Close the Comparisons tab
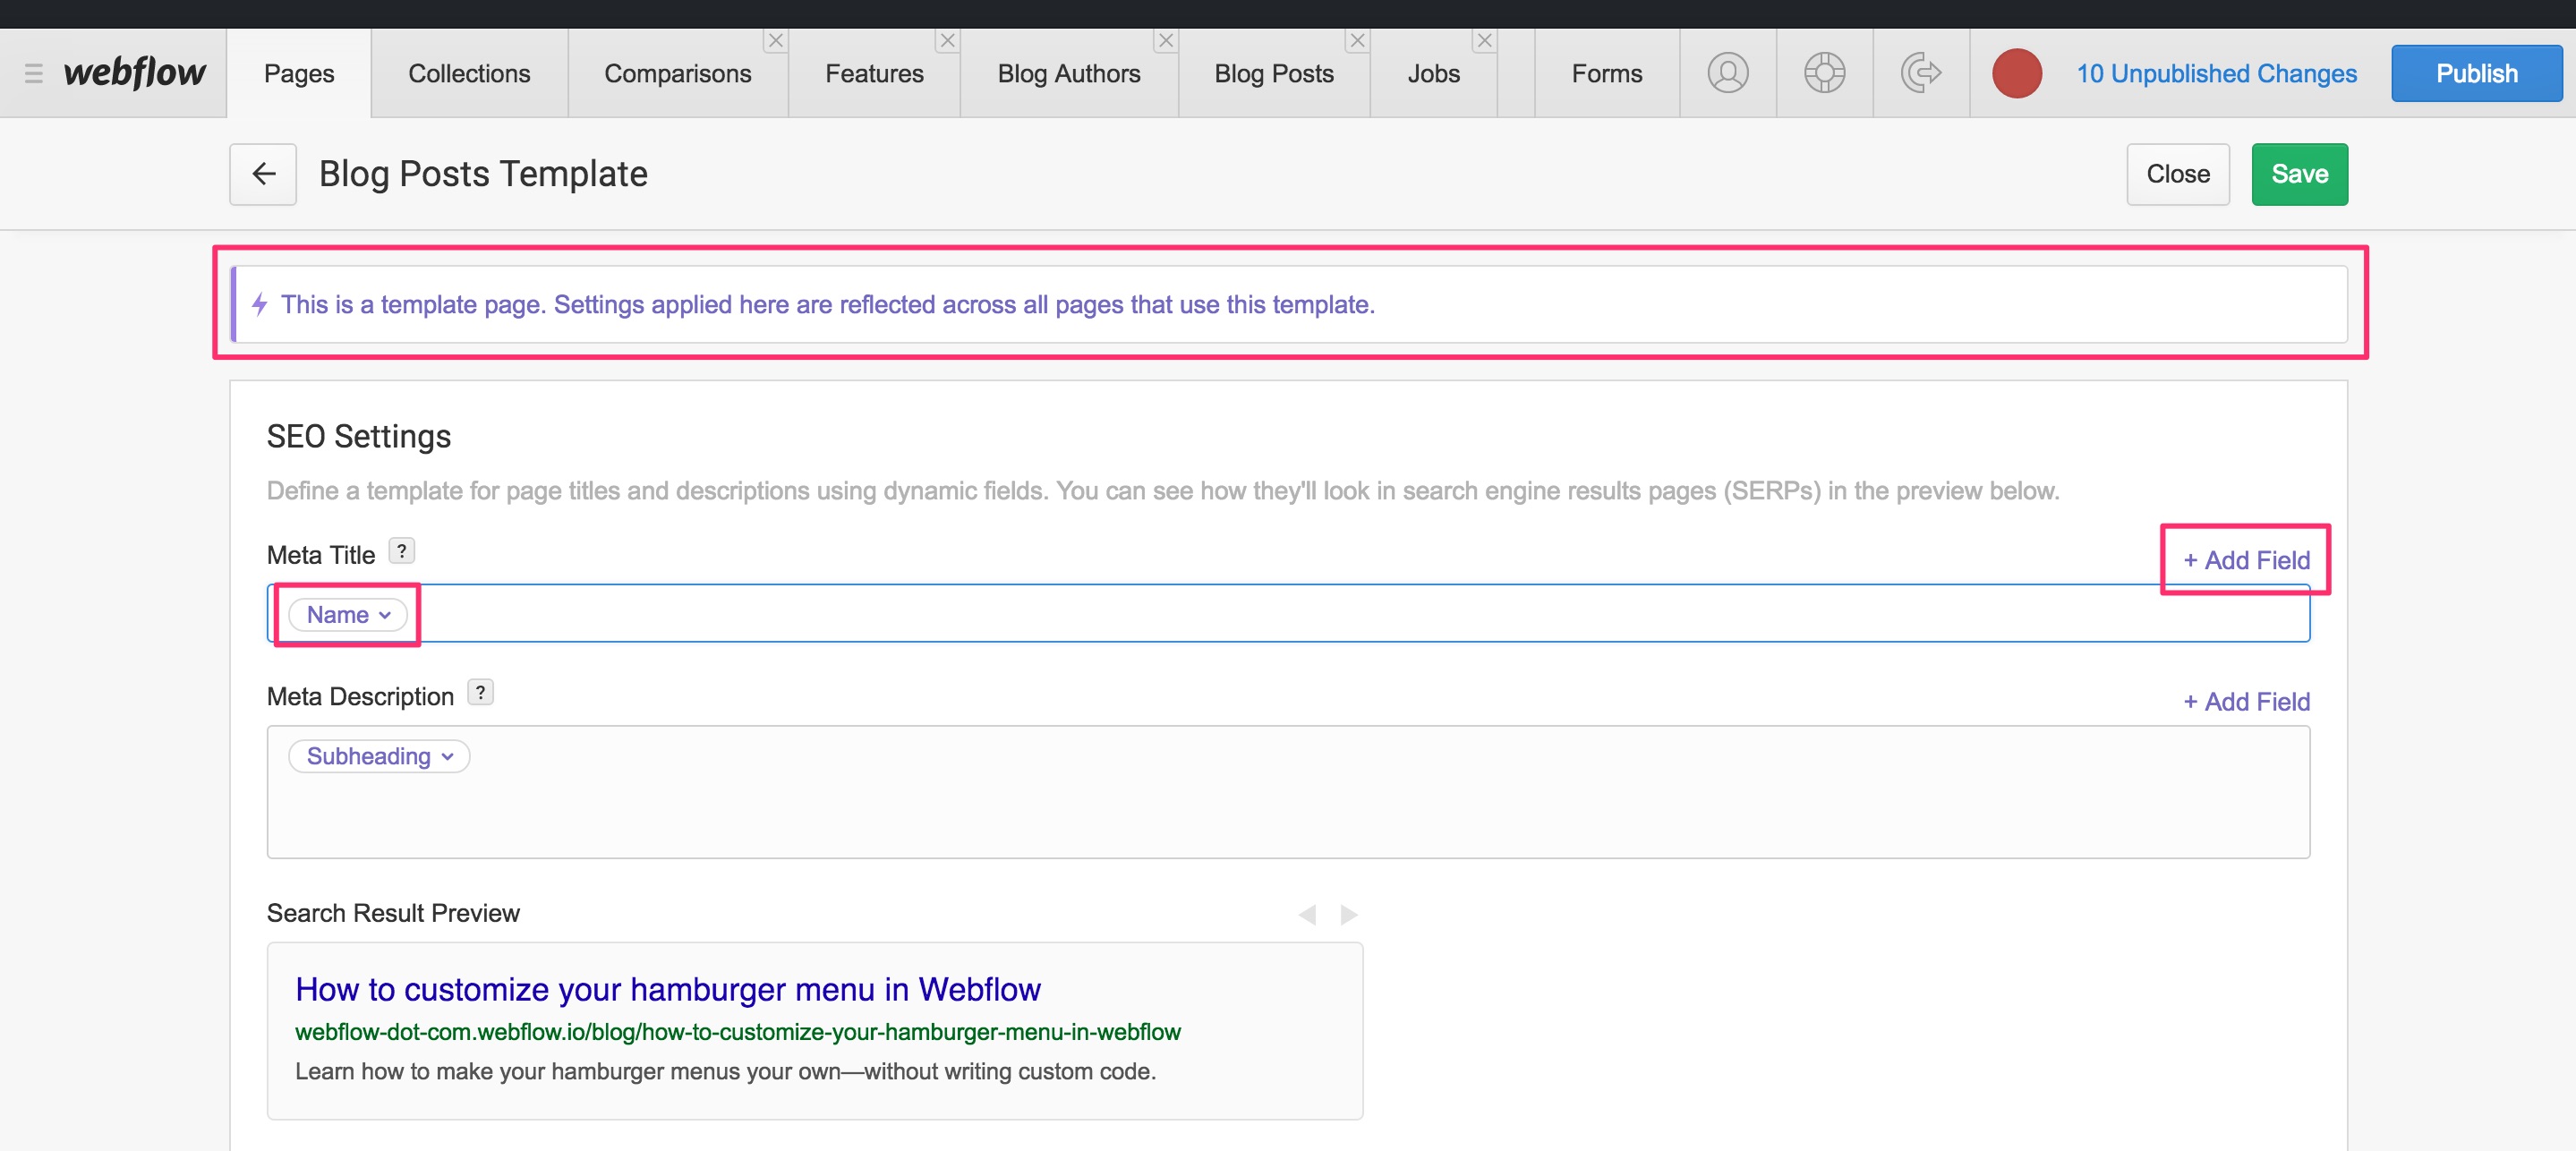Screen dimensions: 2576x1151 775,41
